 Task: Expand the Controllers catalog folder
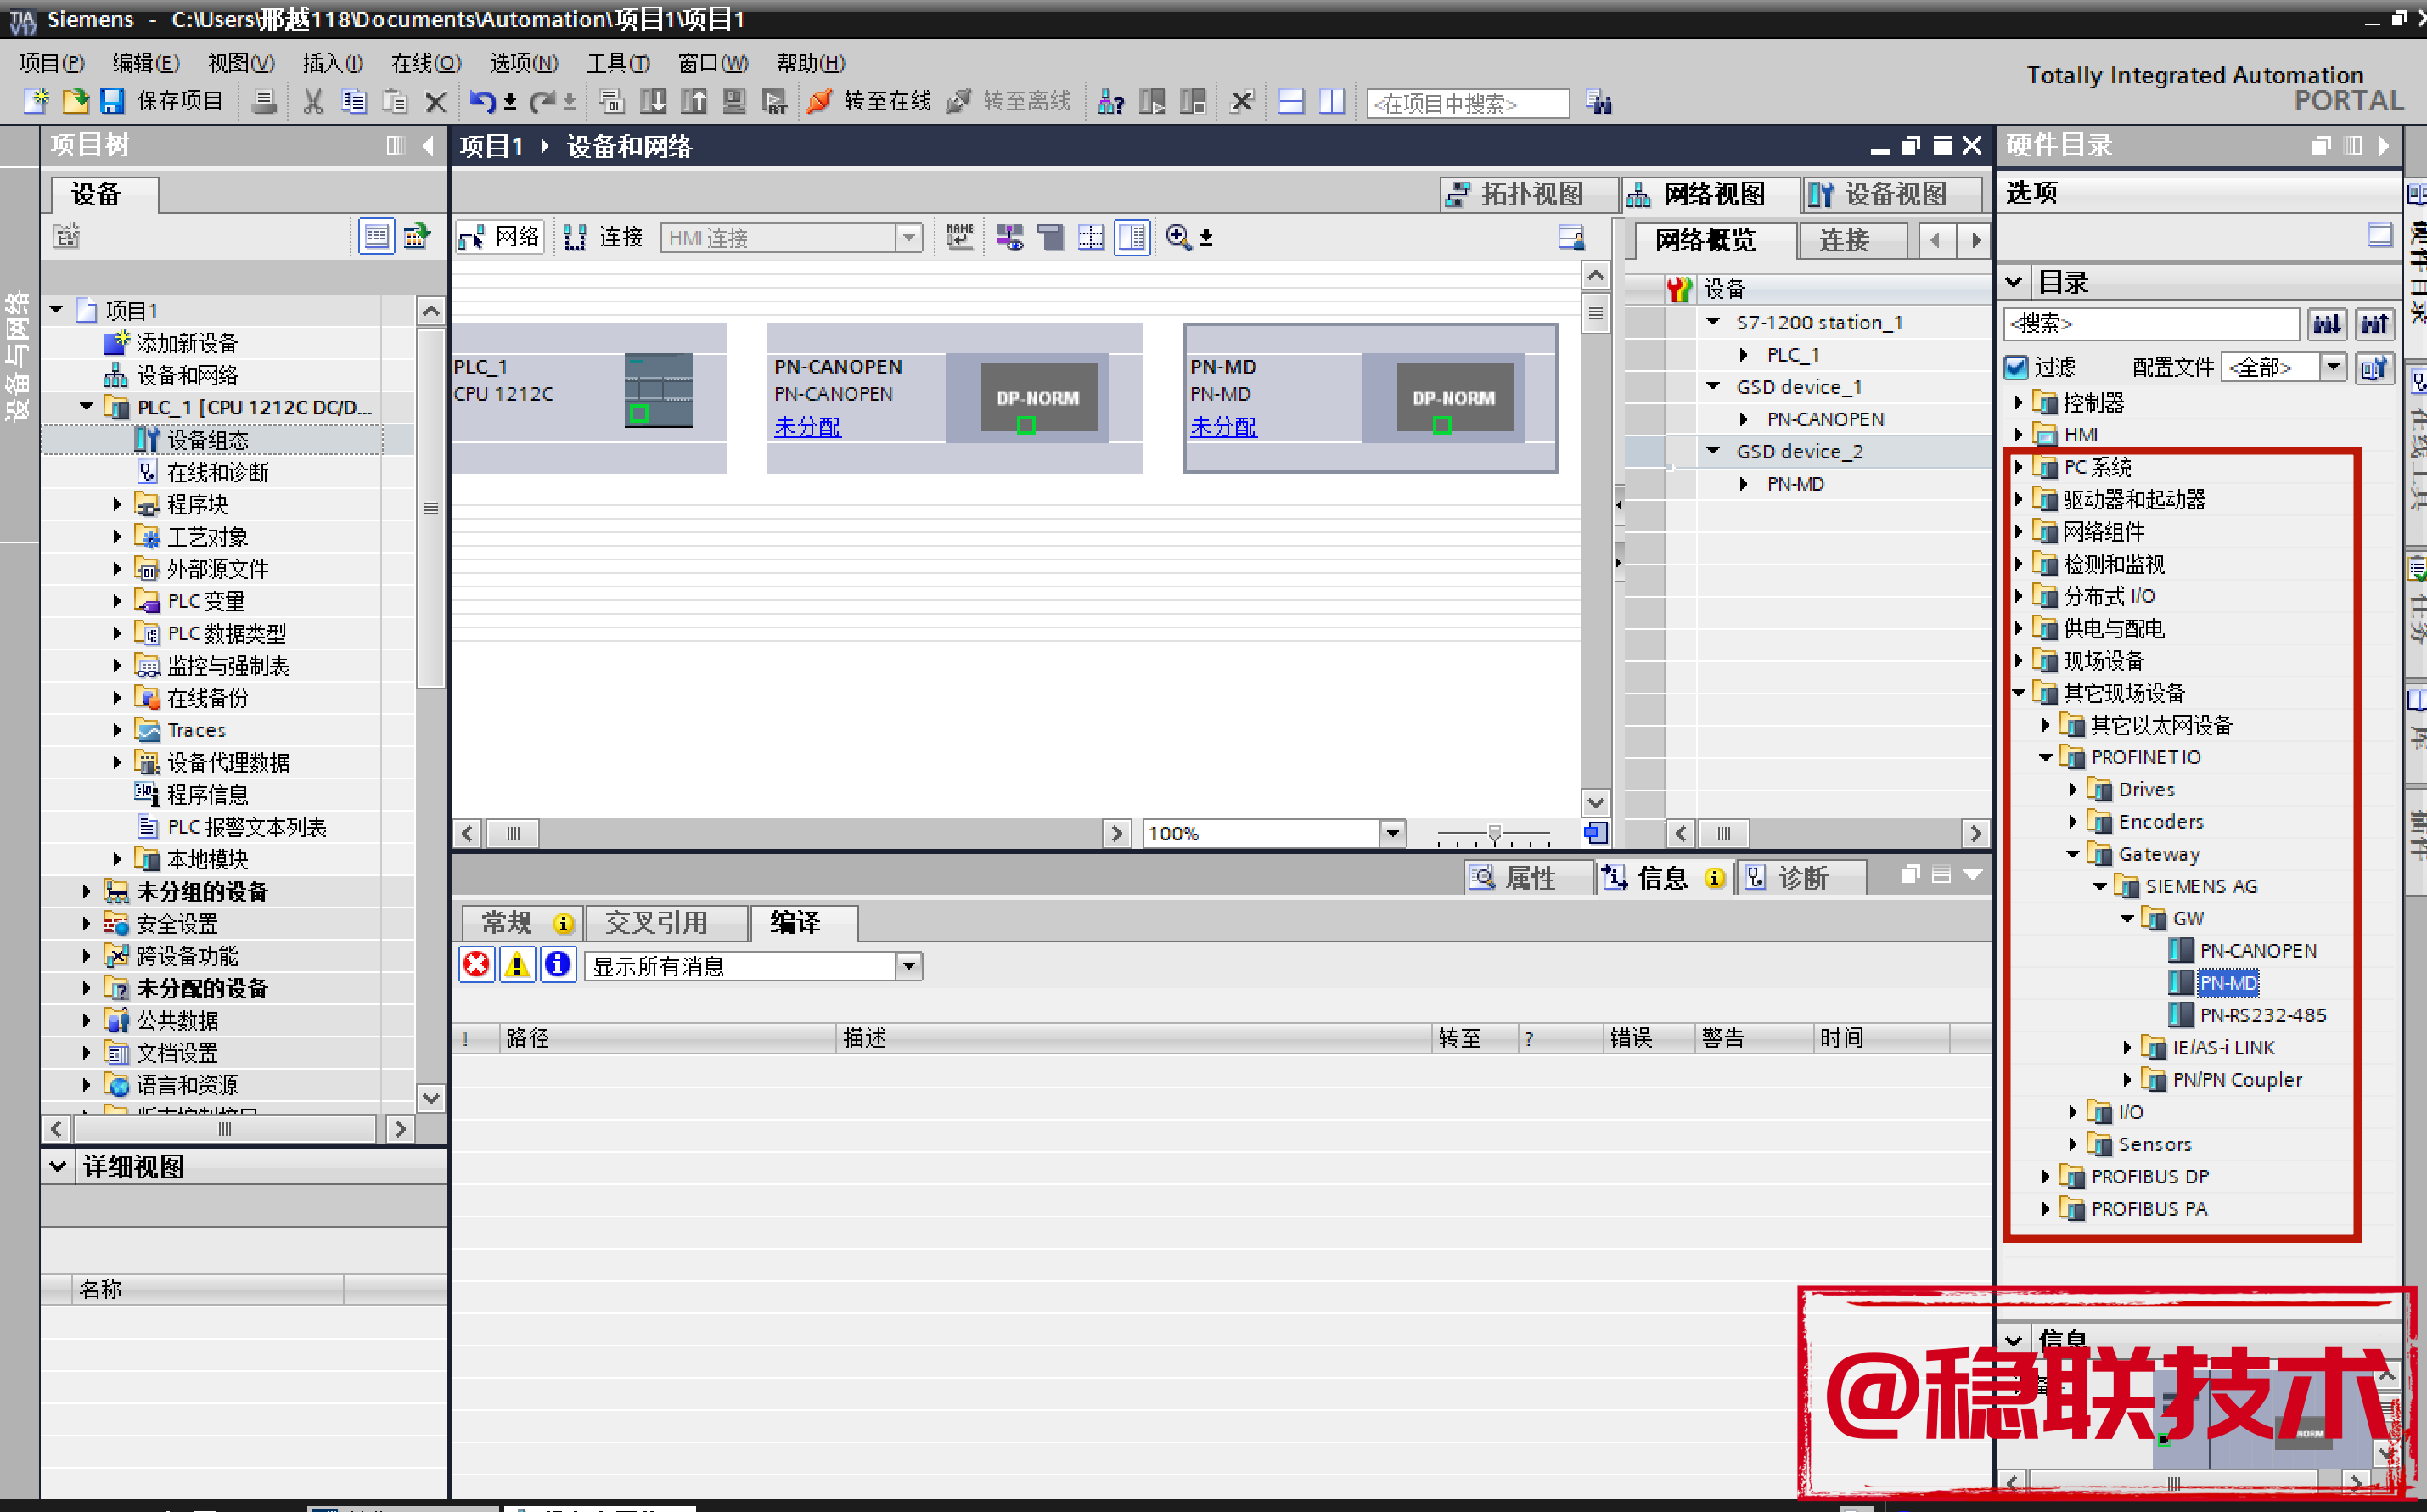pyautogui.click(x=2018, y=403)
